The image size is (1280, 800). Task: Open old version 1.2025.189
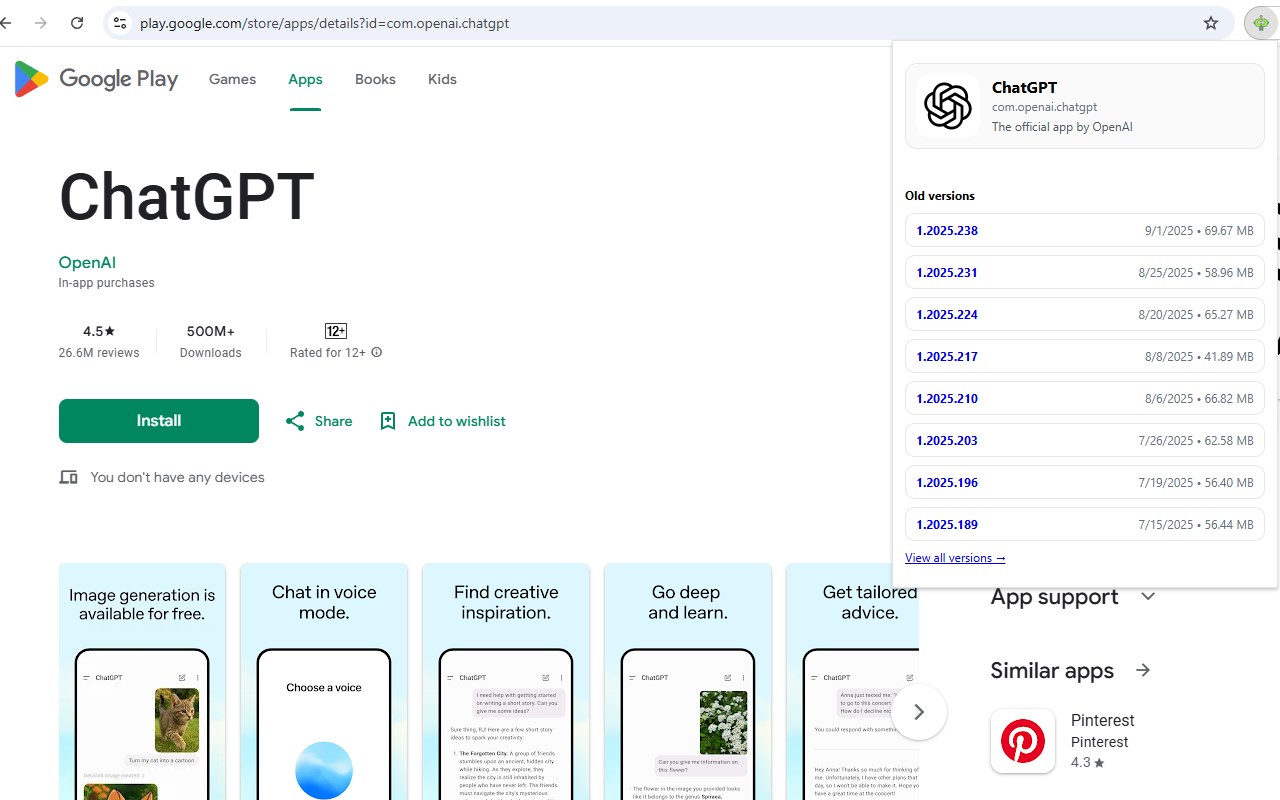1085,524
